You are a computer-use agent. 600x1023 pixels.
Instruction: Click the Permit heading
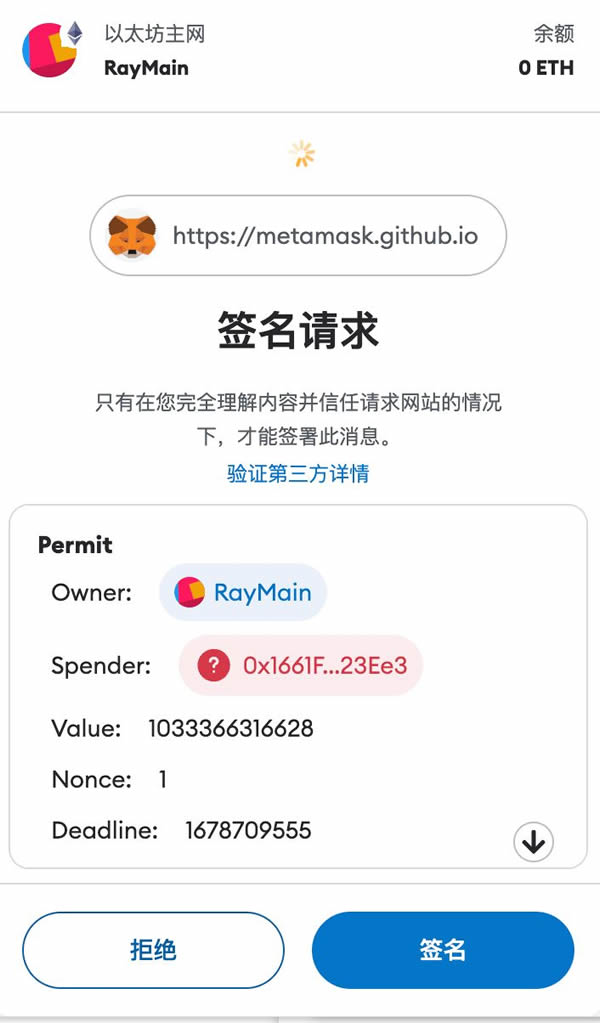coord(75,545)
